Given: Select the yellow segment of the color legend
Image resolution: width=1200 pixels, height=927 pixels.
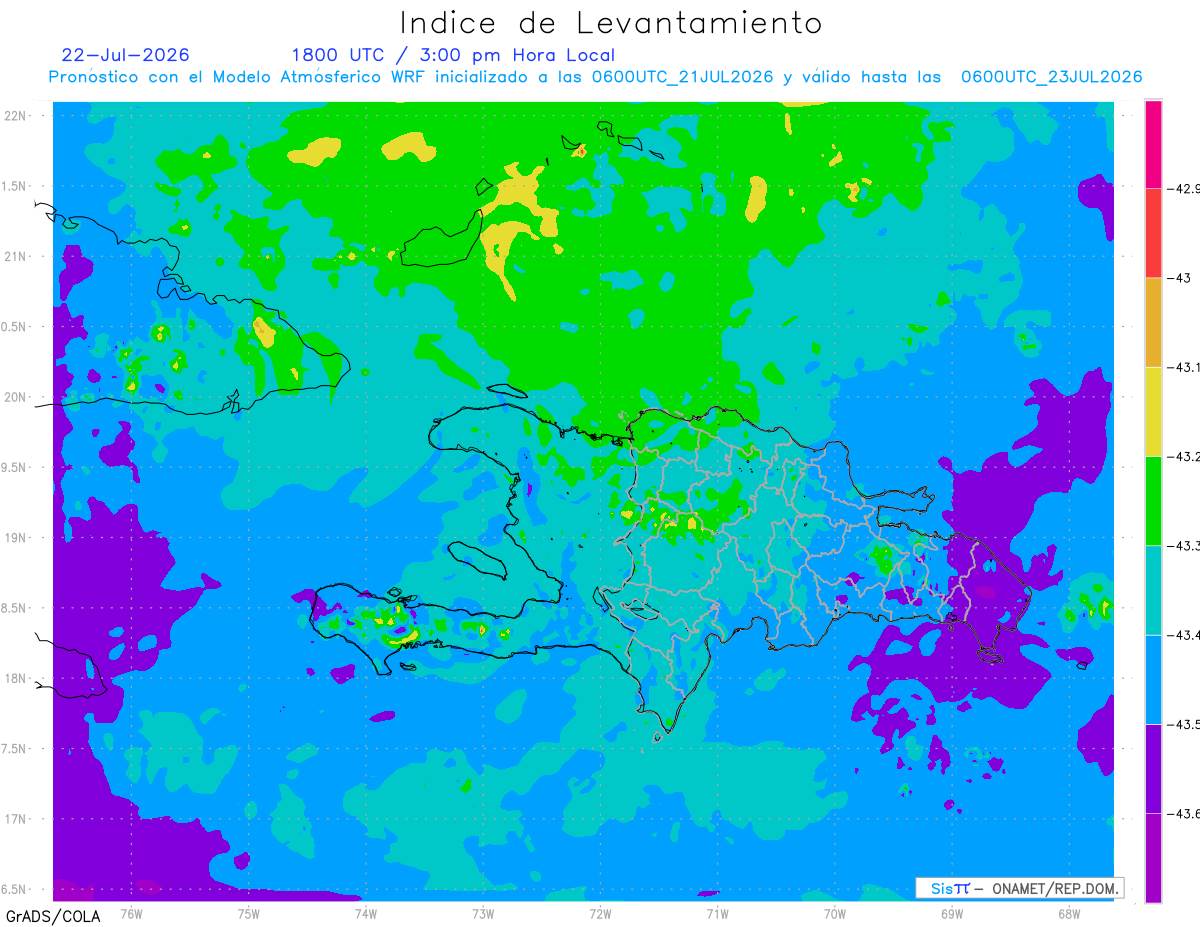Looking at the screenshot, I should [x=1153, y=411].
